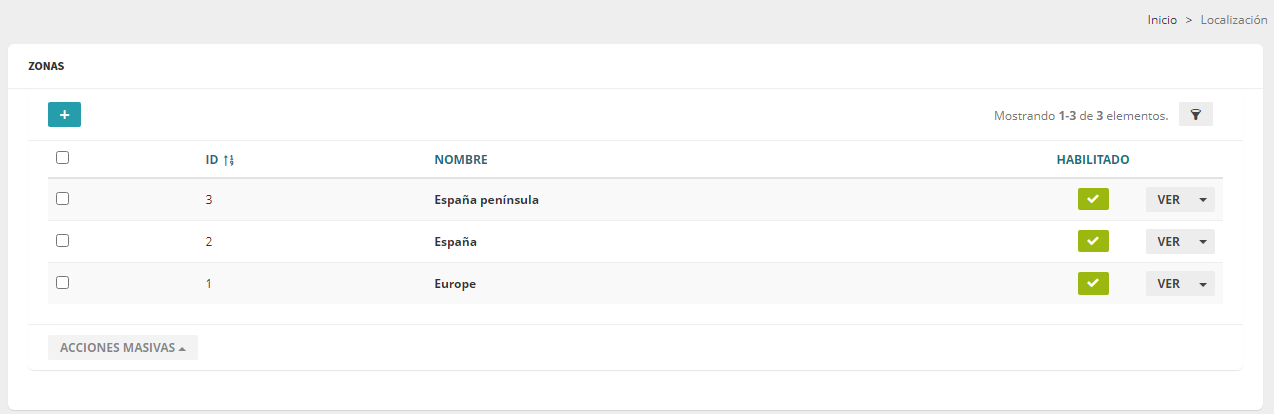The width and height of the screenshot is (1274, 414).
Task: Sort by Habilitado column header
Action: point(1093,160)
